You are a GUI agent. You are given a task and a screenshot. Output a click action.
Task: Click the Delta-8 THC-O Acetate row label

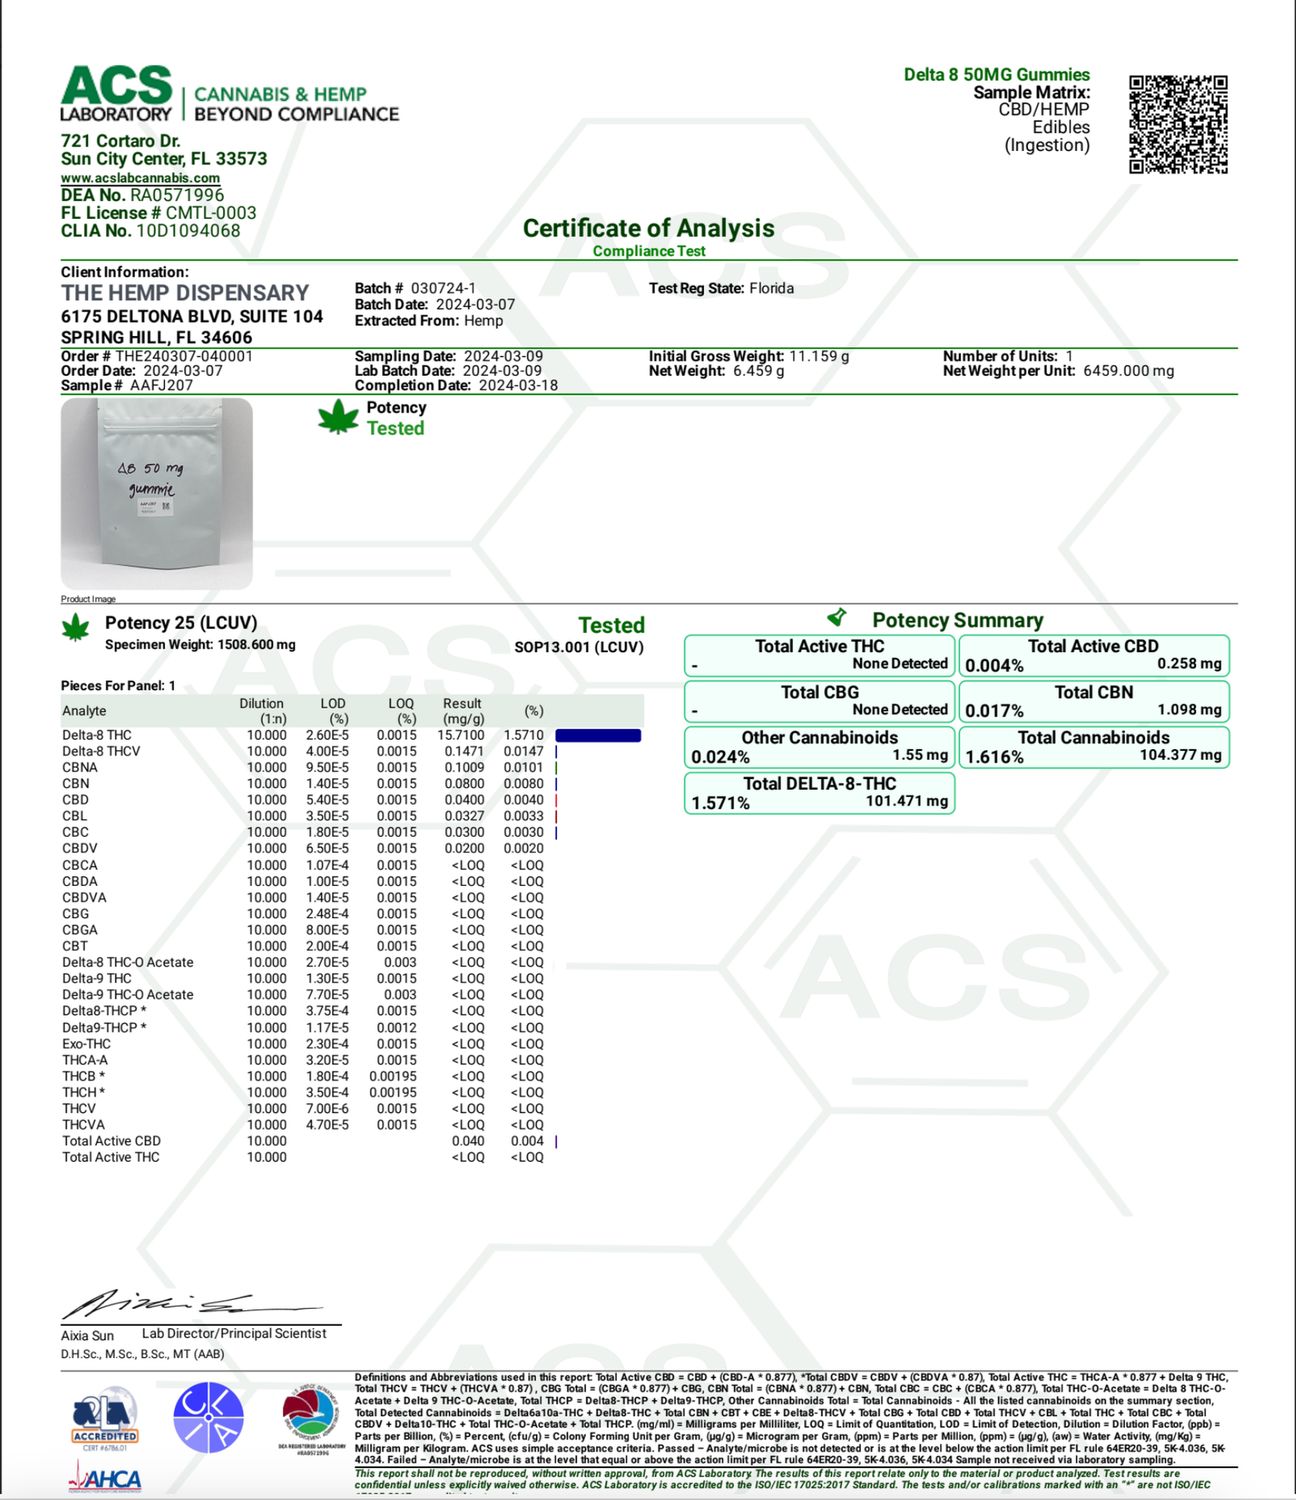pyautogui.click(x=128, y=962)
